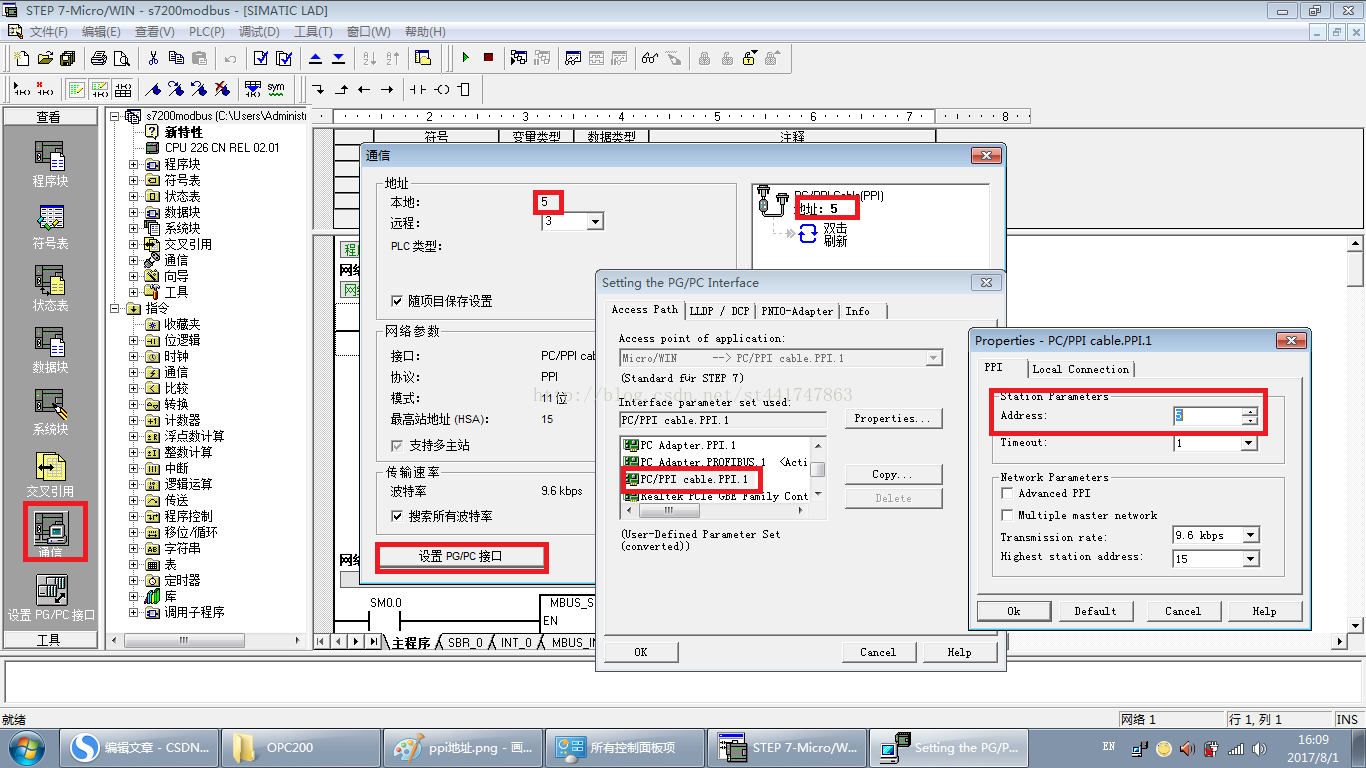Image resolution: width=1366 pixels, height=768 pixels.
Task: Expand the 位逻辑 tree node
Action: (x=134, y=340)
